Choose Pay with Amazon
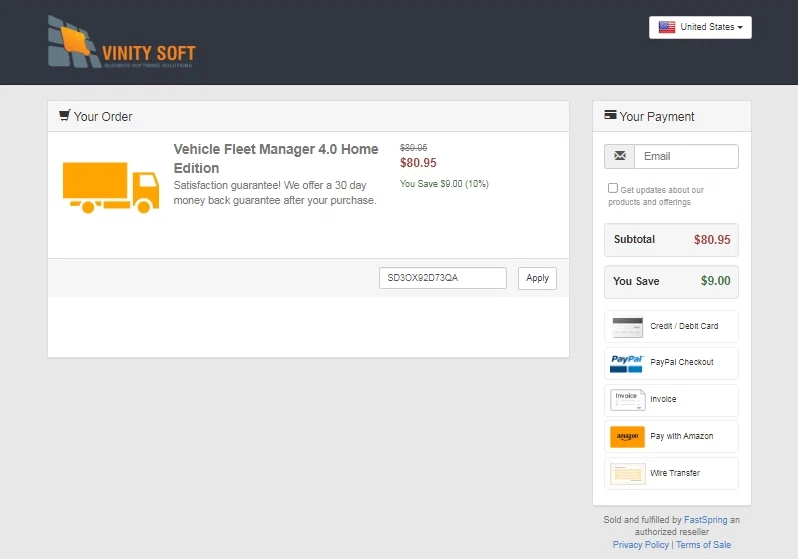 [x=671, y=436]
